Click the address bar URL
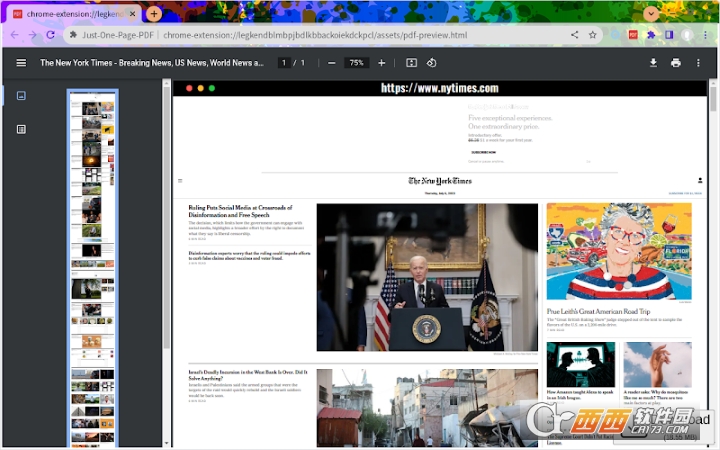Screen dimensions: 720x450 click(315, 35)
